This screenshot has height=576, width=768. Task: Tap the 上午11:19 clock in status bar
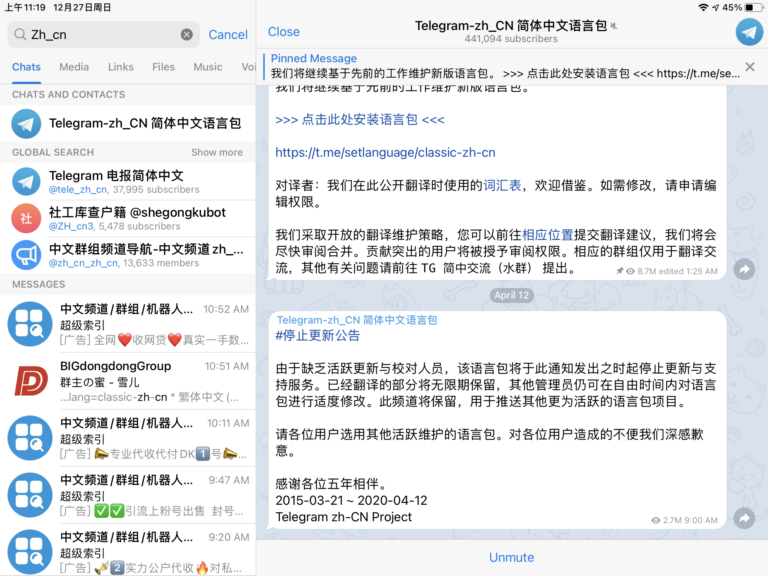[25, 7]
